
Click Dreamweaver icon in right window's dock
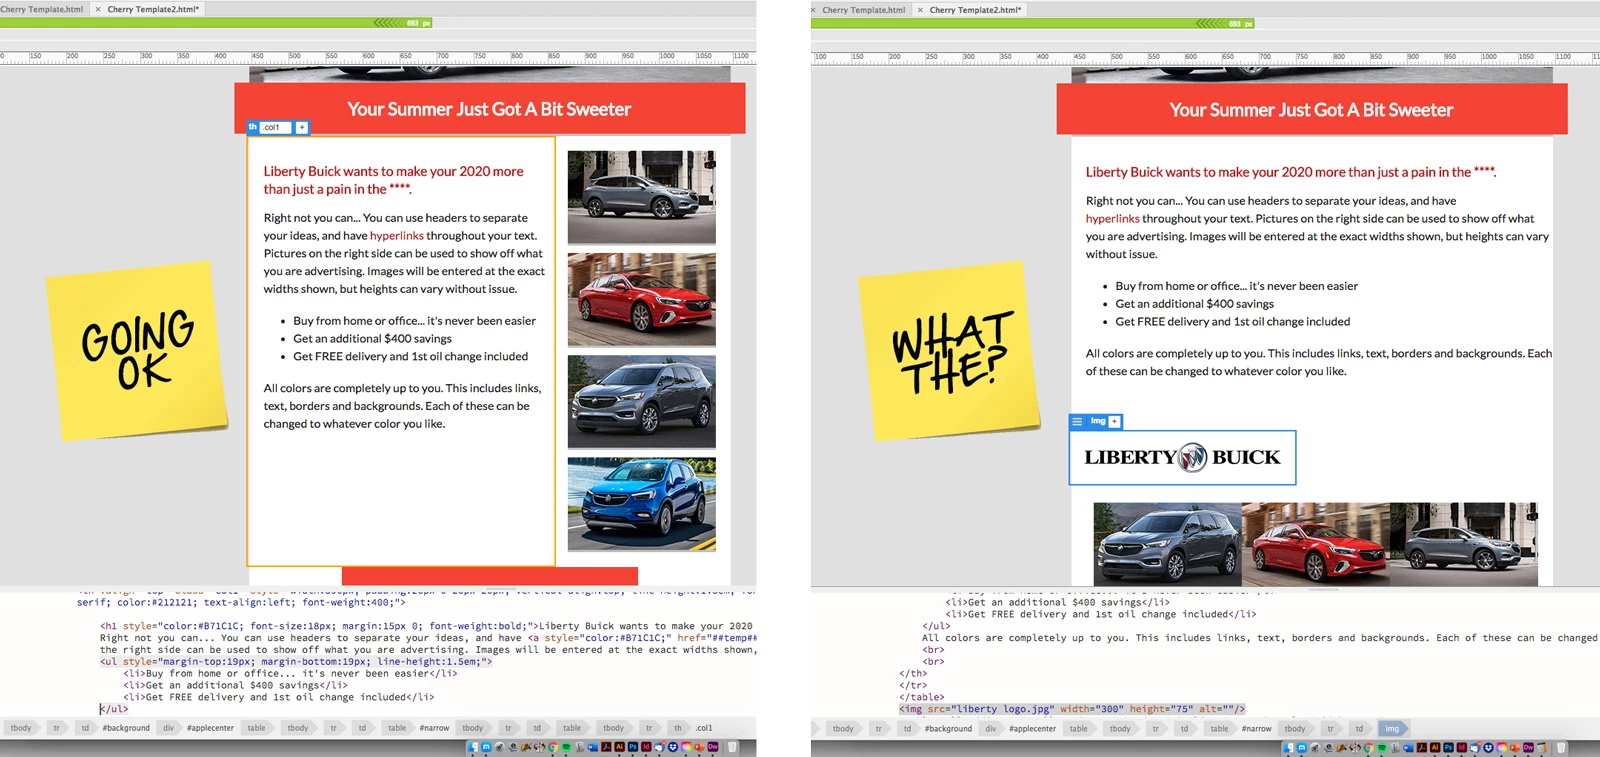click(x=1528, y=747)
